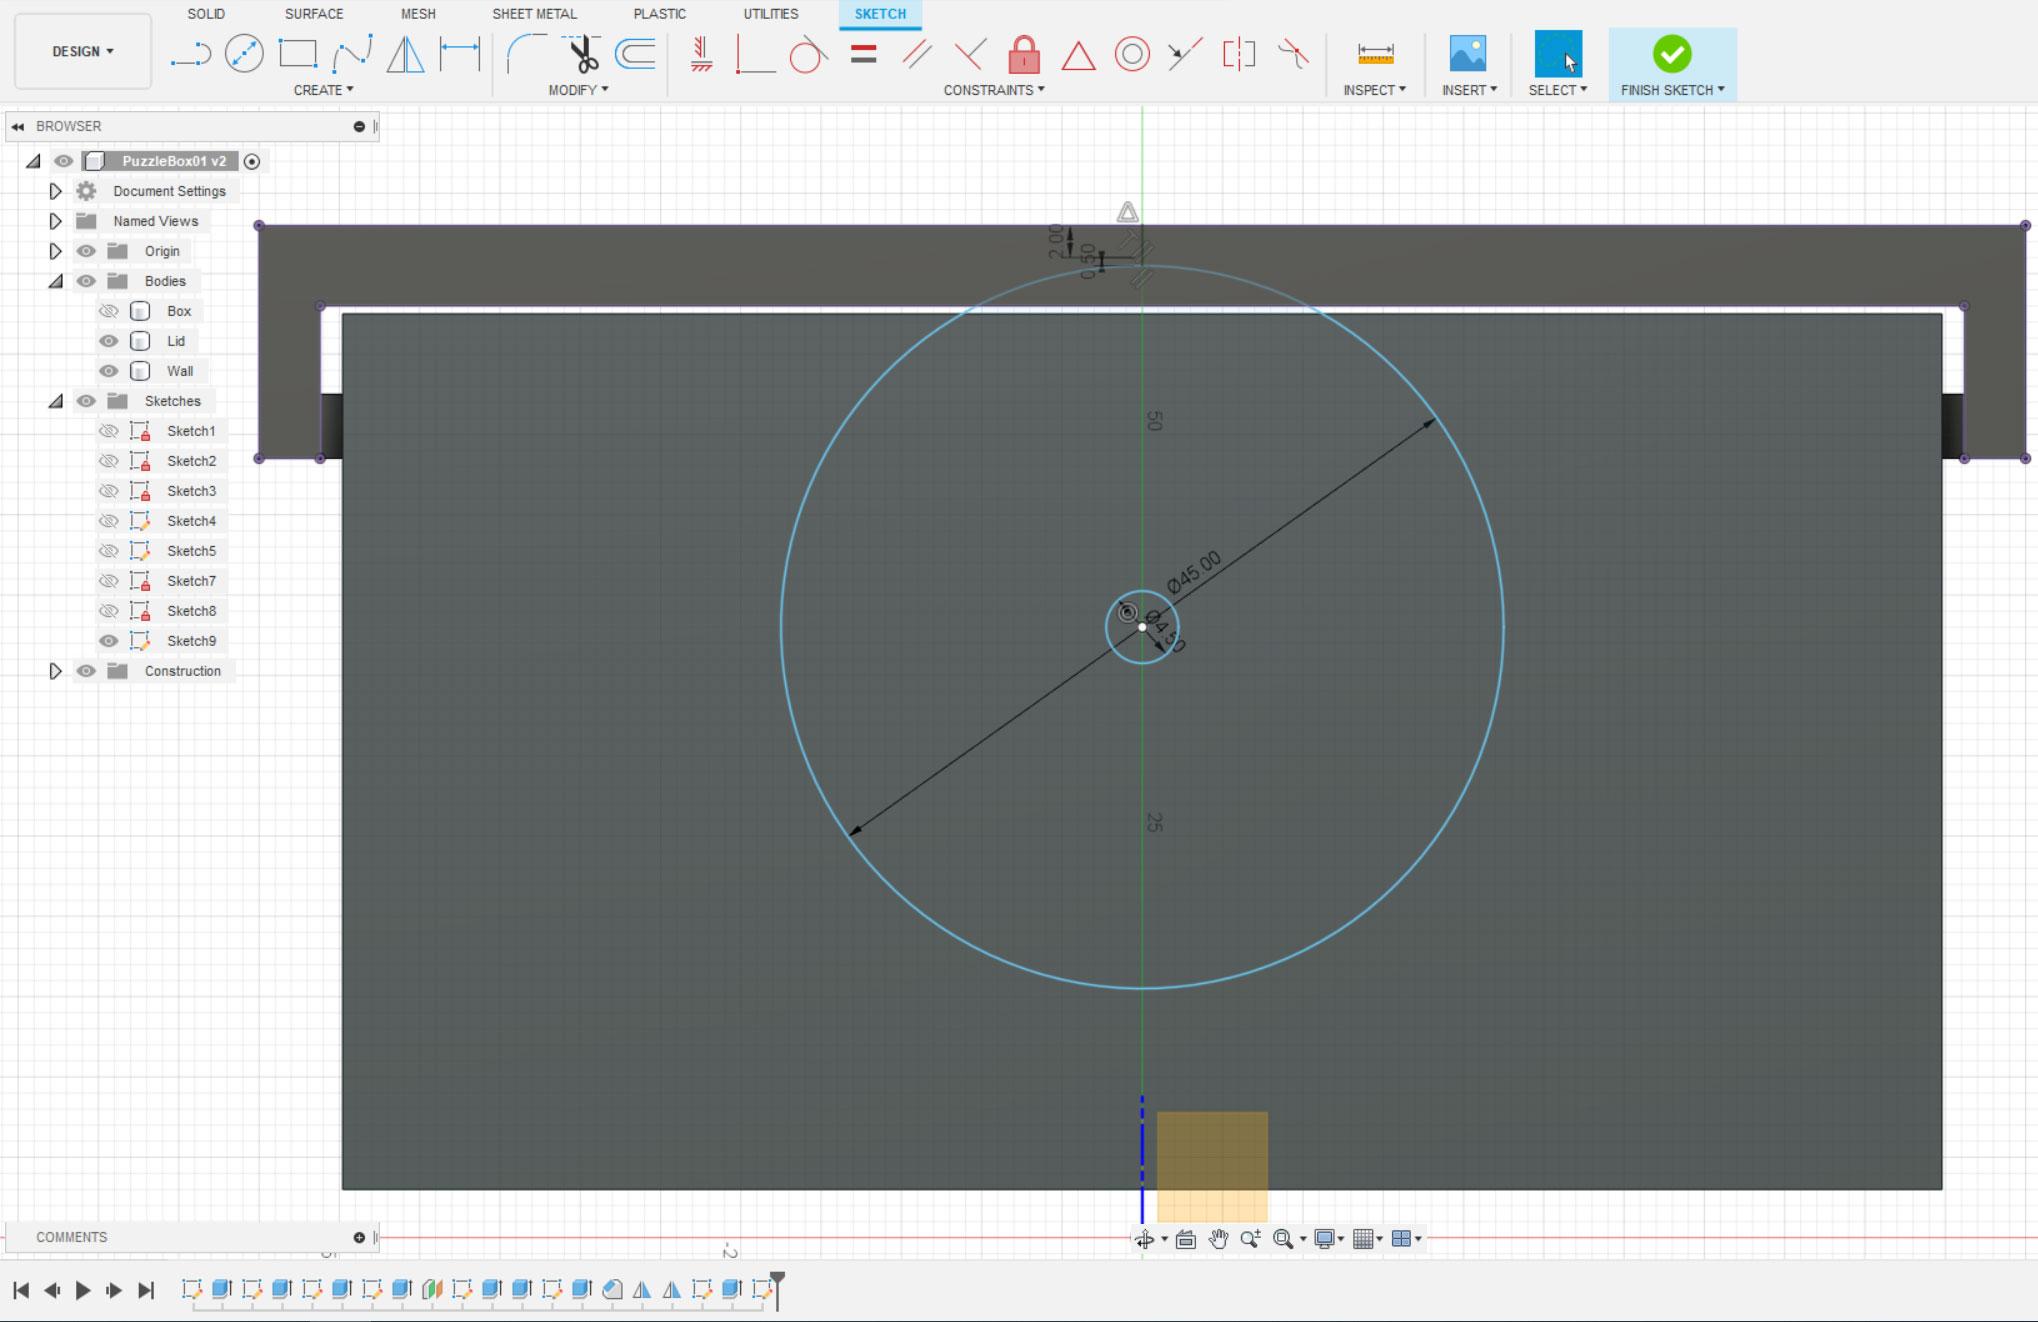Click the MODIFY dropdown menu
The height and width of the screenshot is (1322, 2038).
(x=578, y=88)
